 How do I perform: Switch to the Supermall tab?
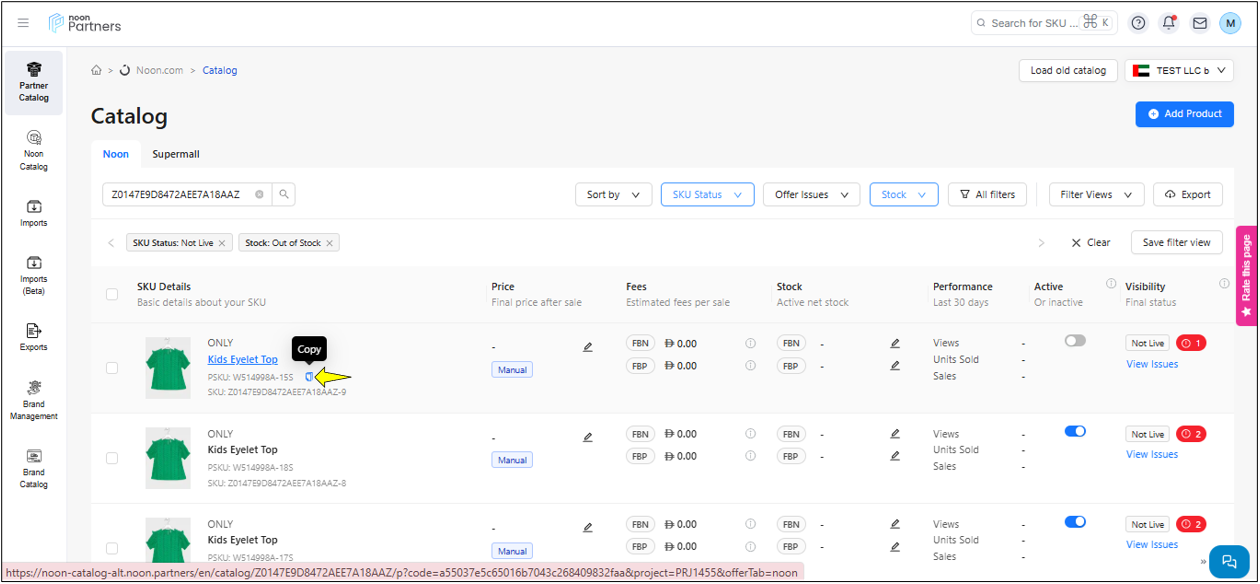pyautogui.click(x=176, y=154)
